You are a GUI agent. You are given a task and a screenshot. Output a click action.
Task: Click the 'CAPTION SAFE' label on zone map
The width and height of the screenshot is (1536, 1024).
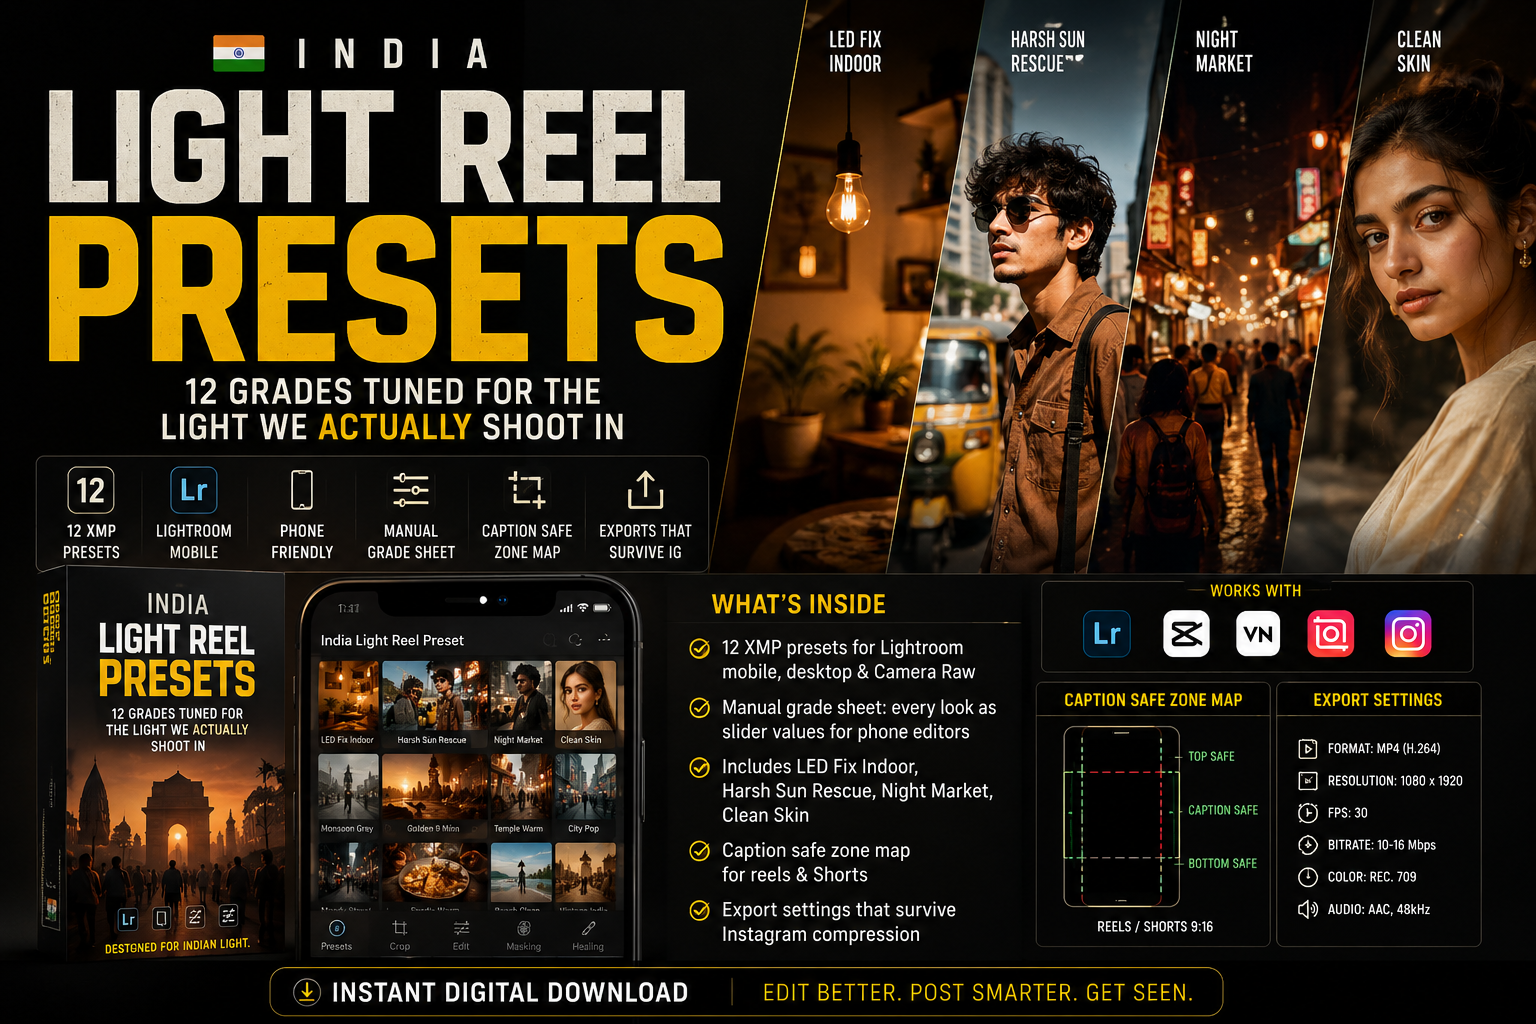(1223, 810)
